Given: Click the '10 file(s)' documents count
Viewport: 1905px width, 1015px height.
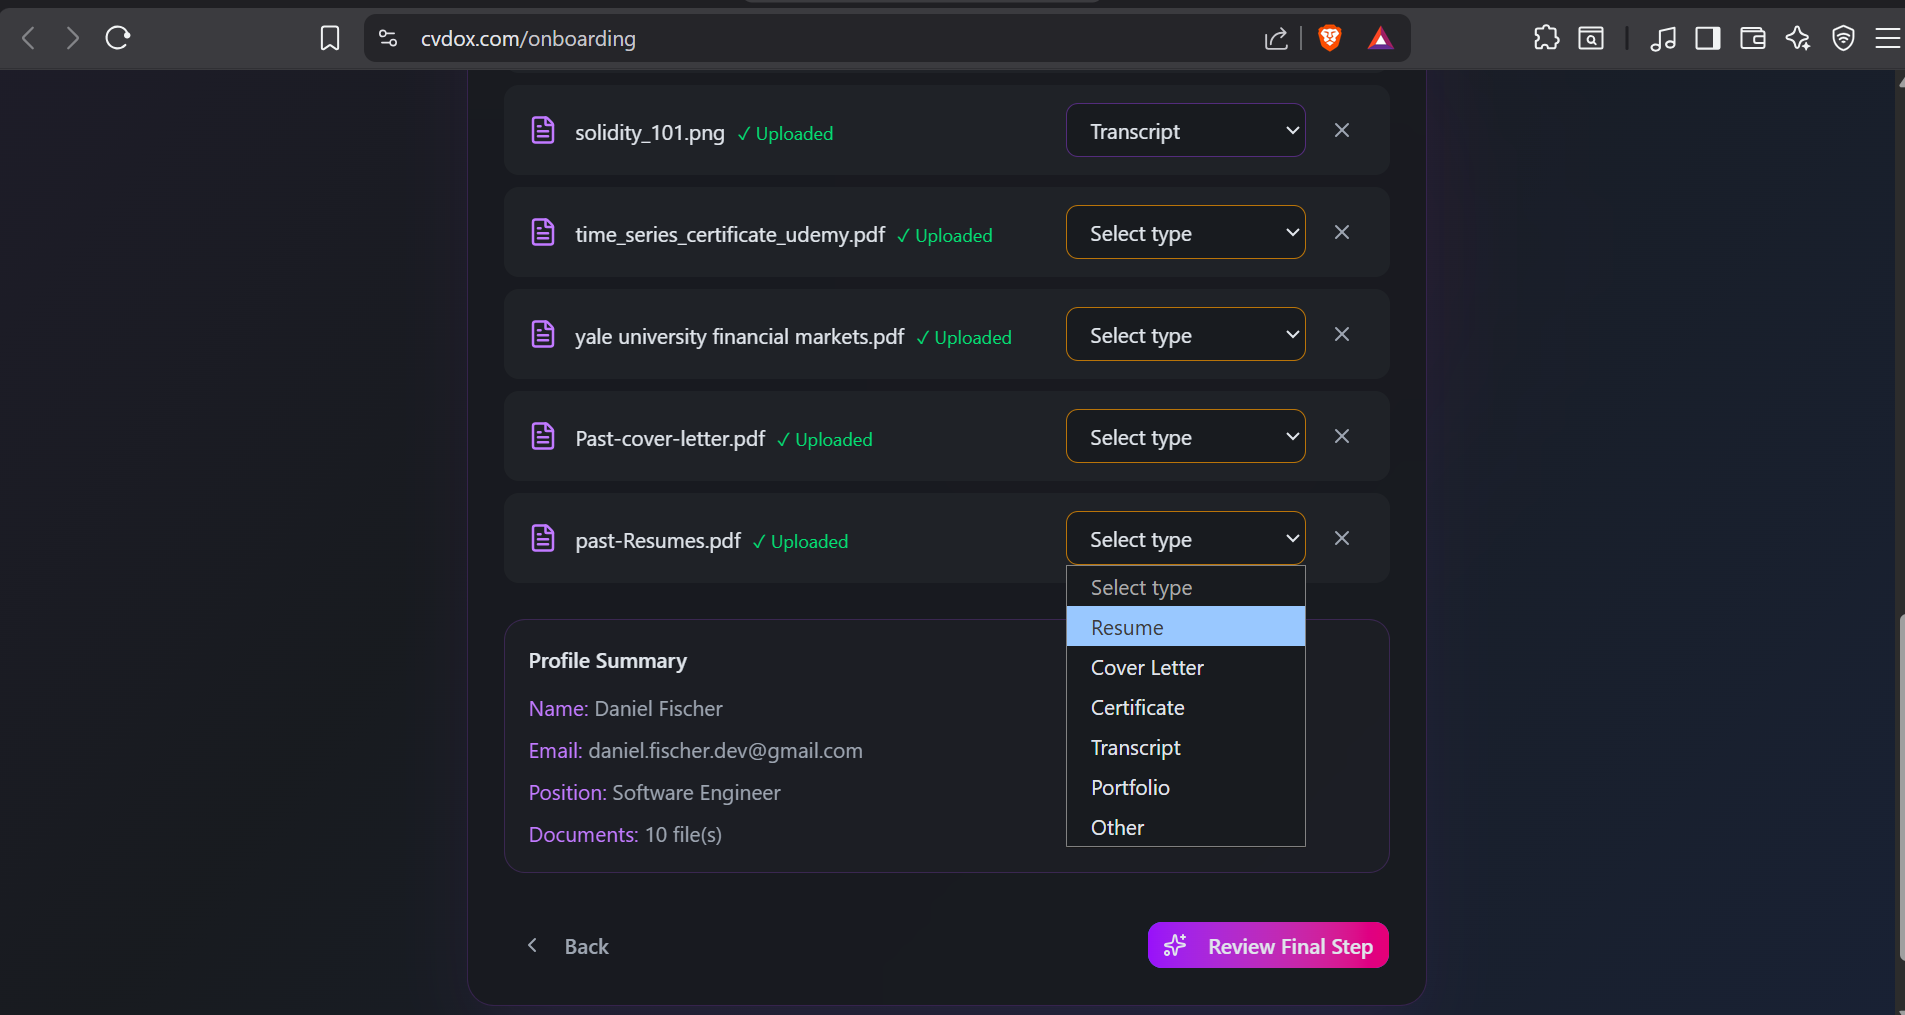Looking at the screenshot, I should tap(683, 834).
